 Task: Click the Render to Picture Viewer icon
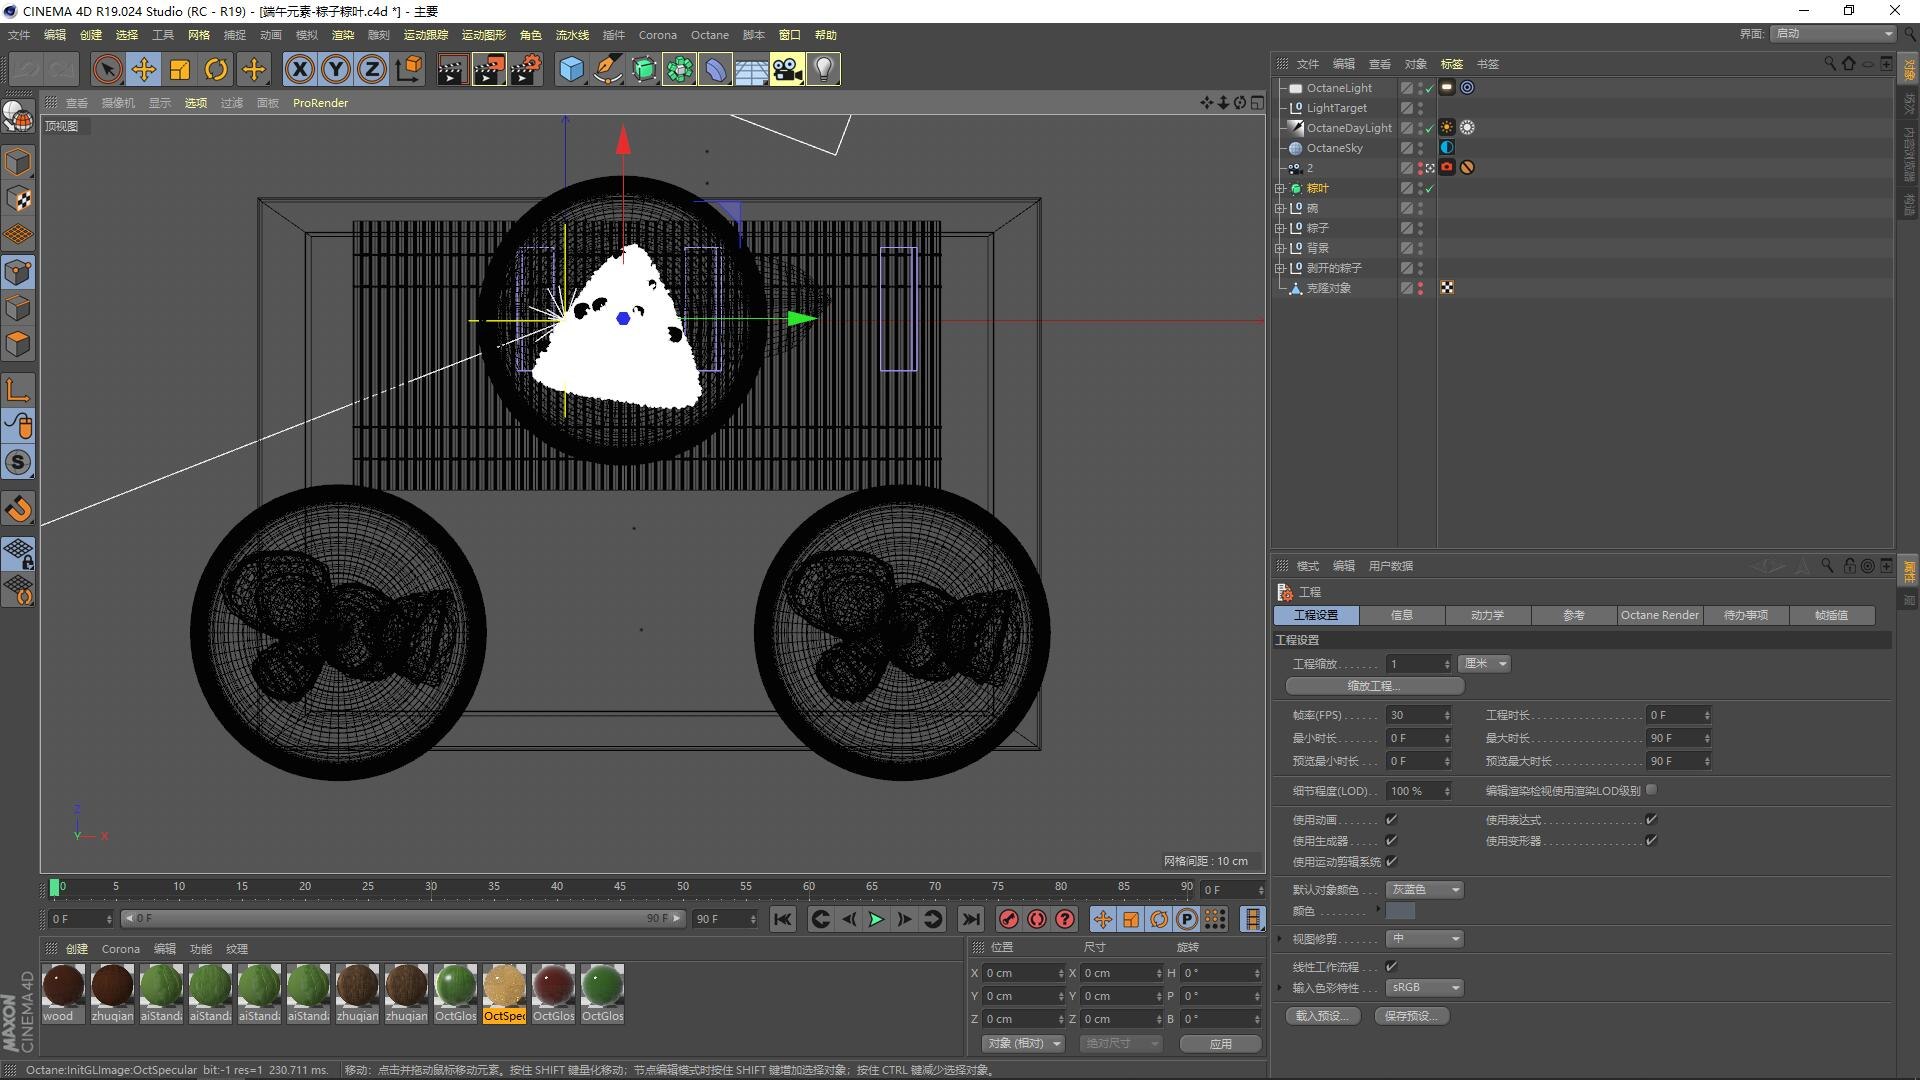[x=489, y=69]
